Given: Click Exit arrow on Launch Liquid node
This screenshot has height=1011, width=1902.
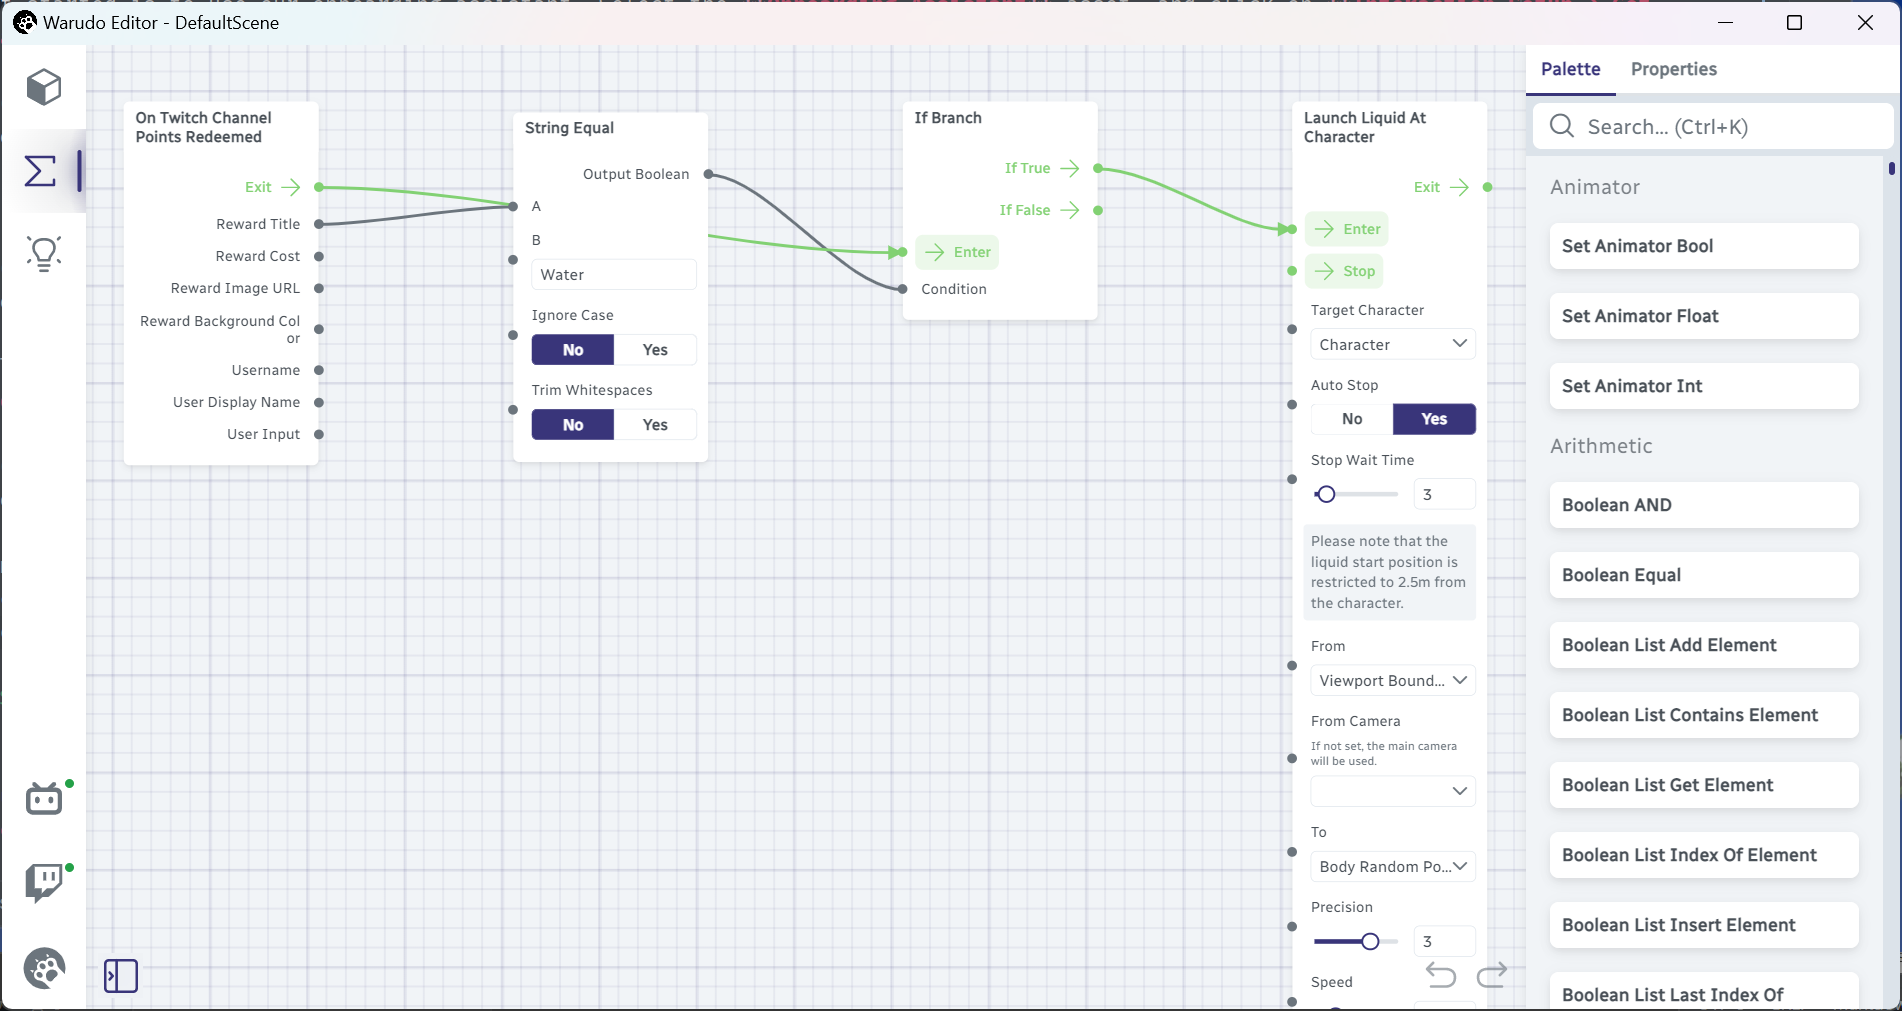Looking at the screenshot, I should click(1460, 187).
